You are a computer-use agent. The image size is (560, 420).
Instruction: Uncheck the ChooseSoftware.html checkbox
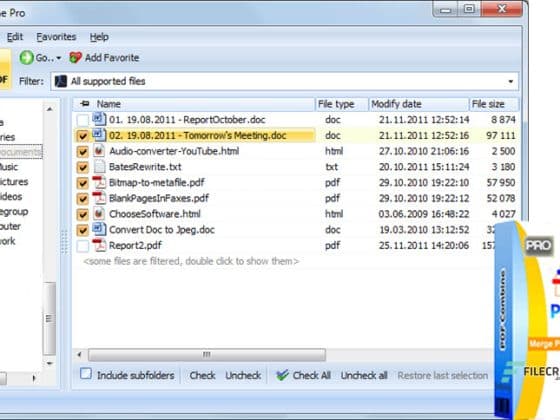coord(83,215)
